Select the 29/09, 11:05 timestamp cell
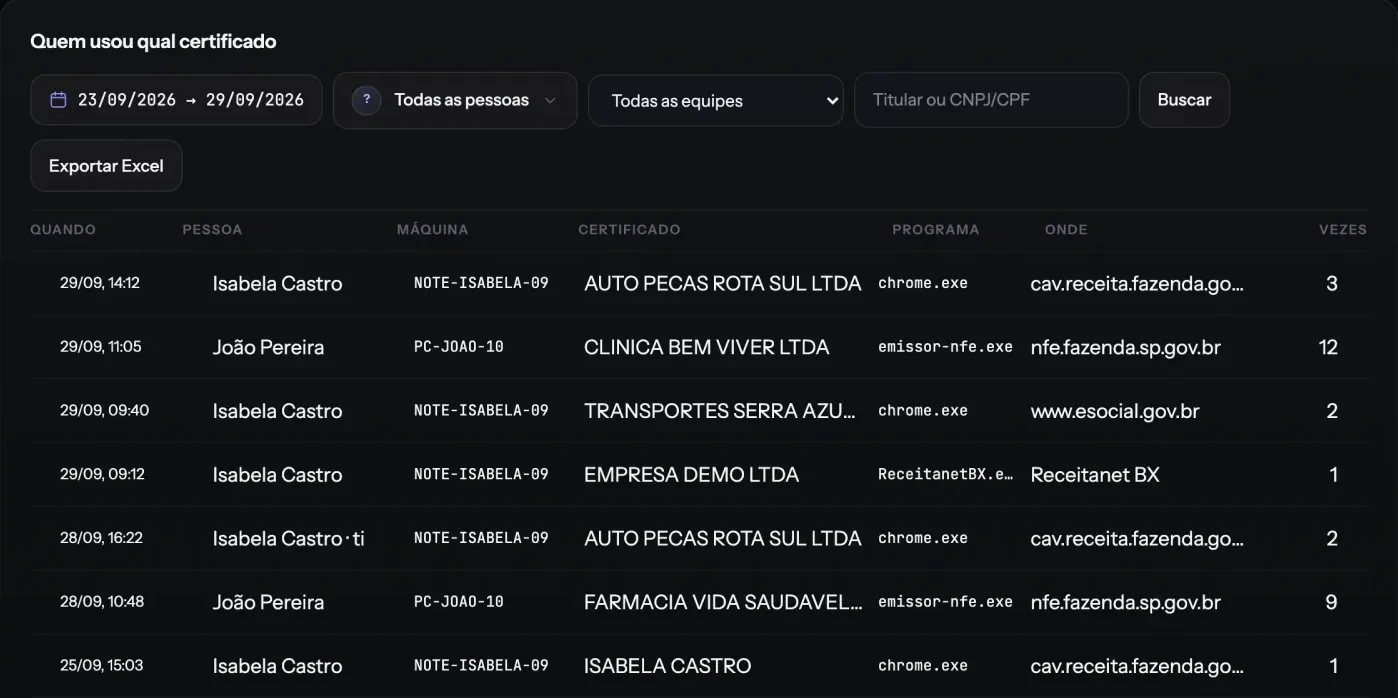 pos(101,347)
